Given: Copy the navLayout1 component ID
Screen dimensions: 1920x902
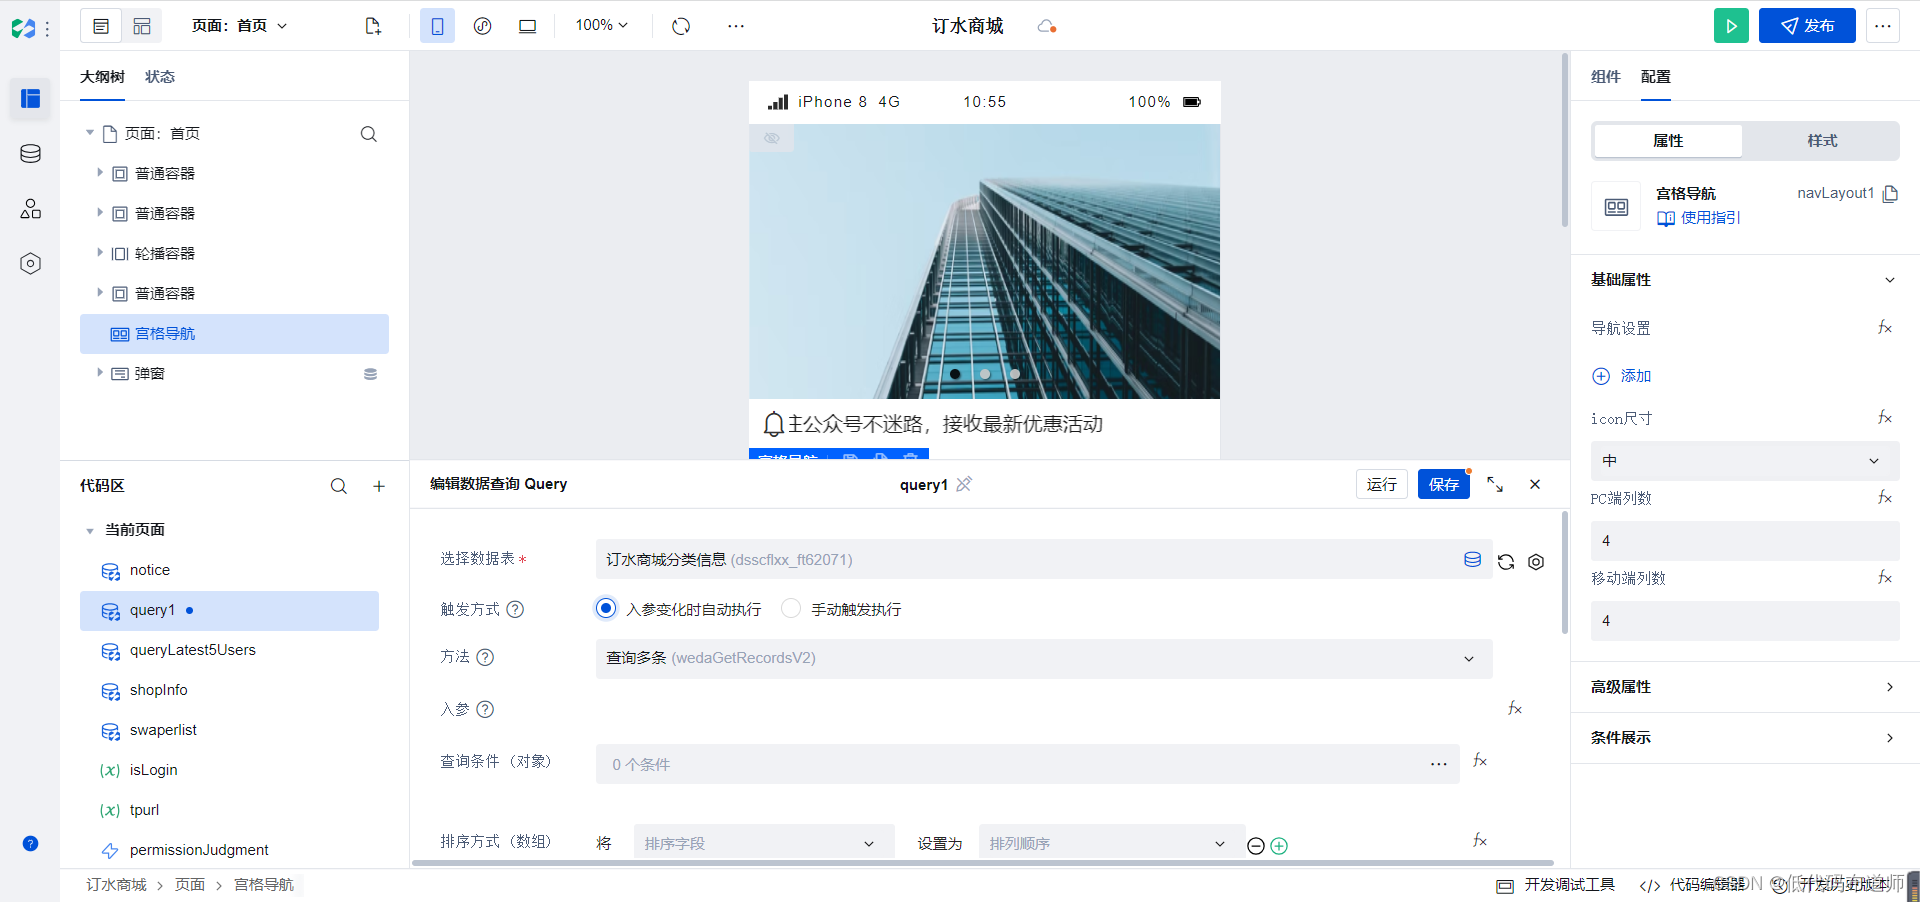Looking at the screenshot, I should tap(1890, 194).
